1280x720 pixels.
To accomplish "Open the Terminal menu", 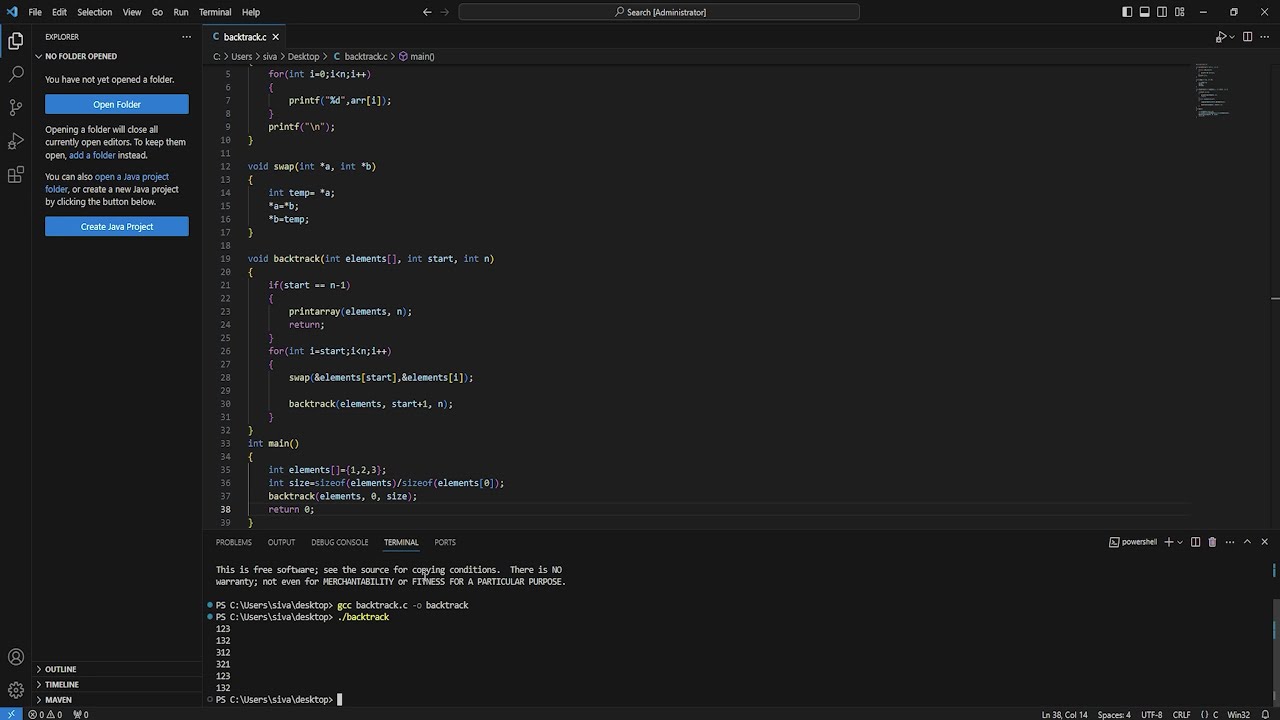I will coord(215,12).
